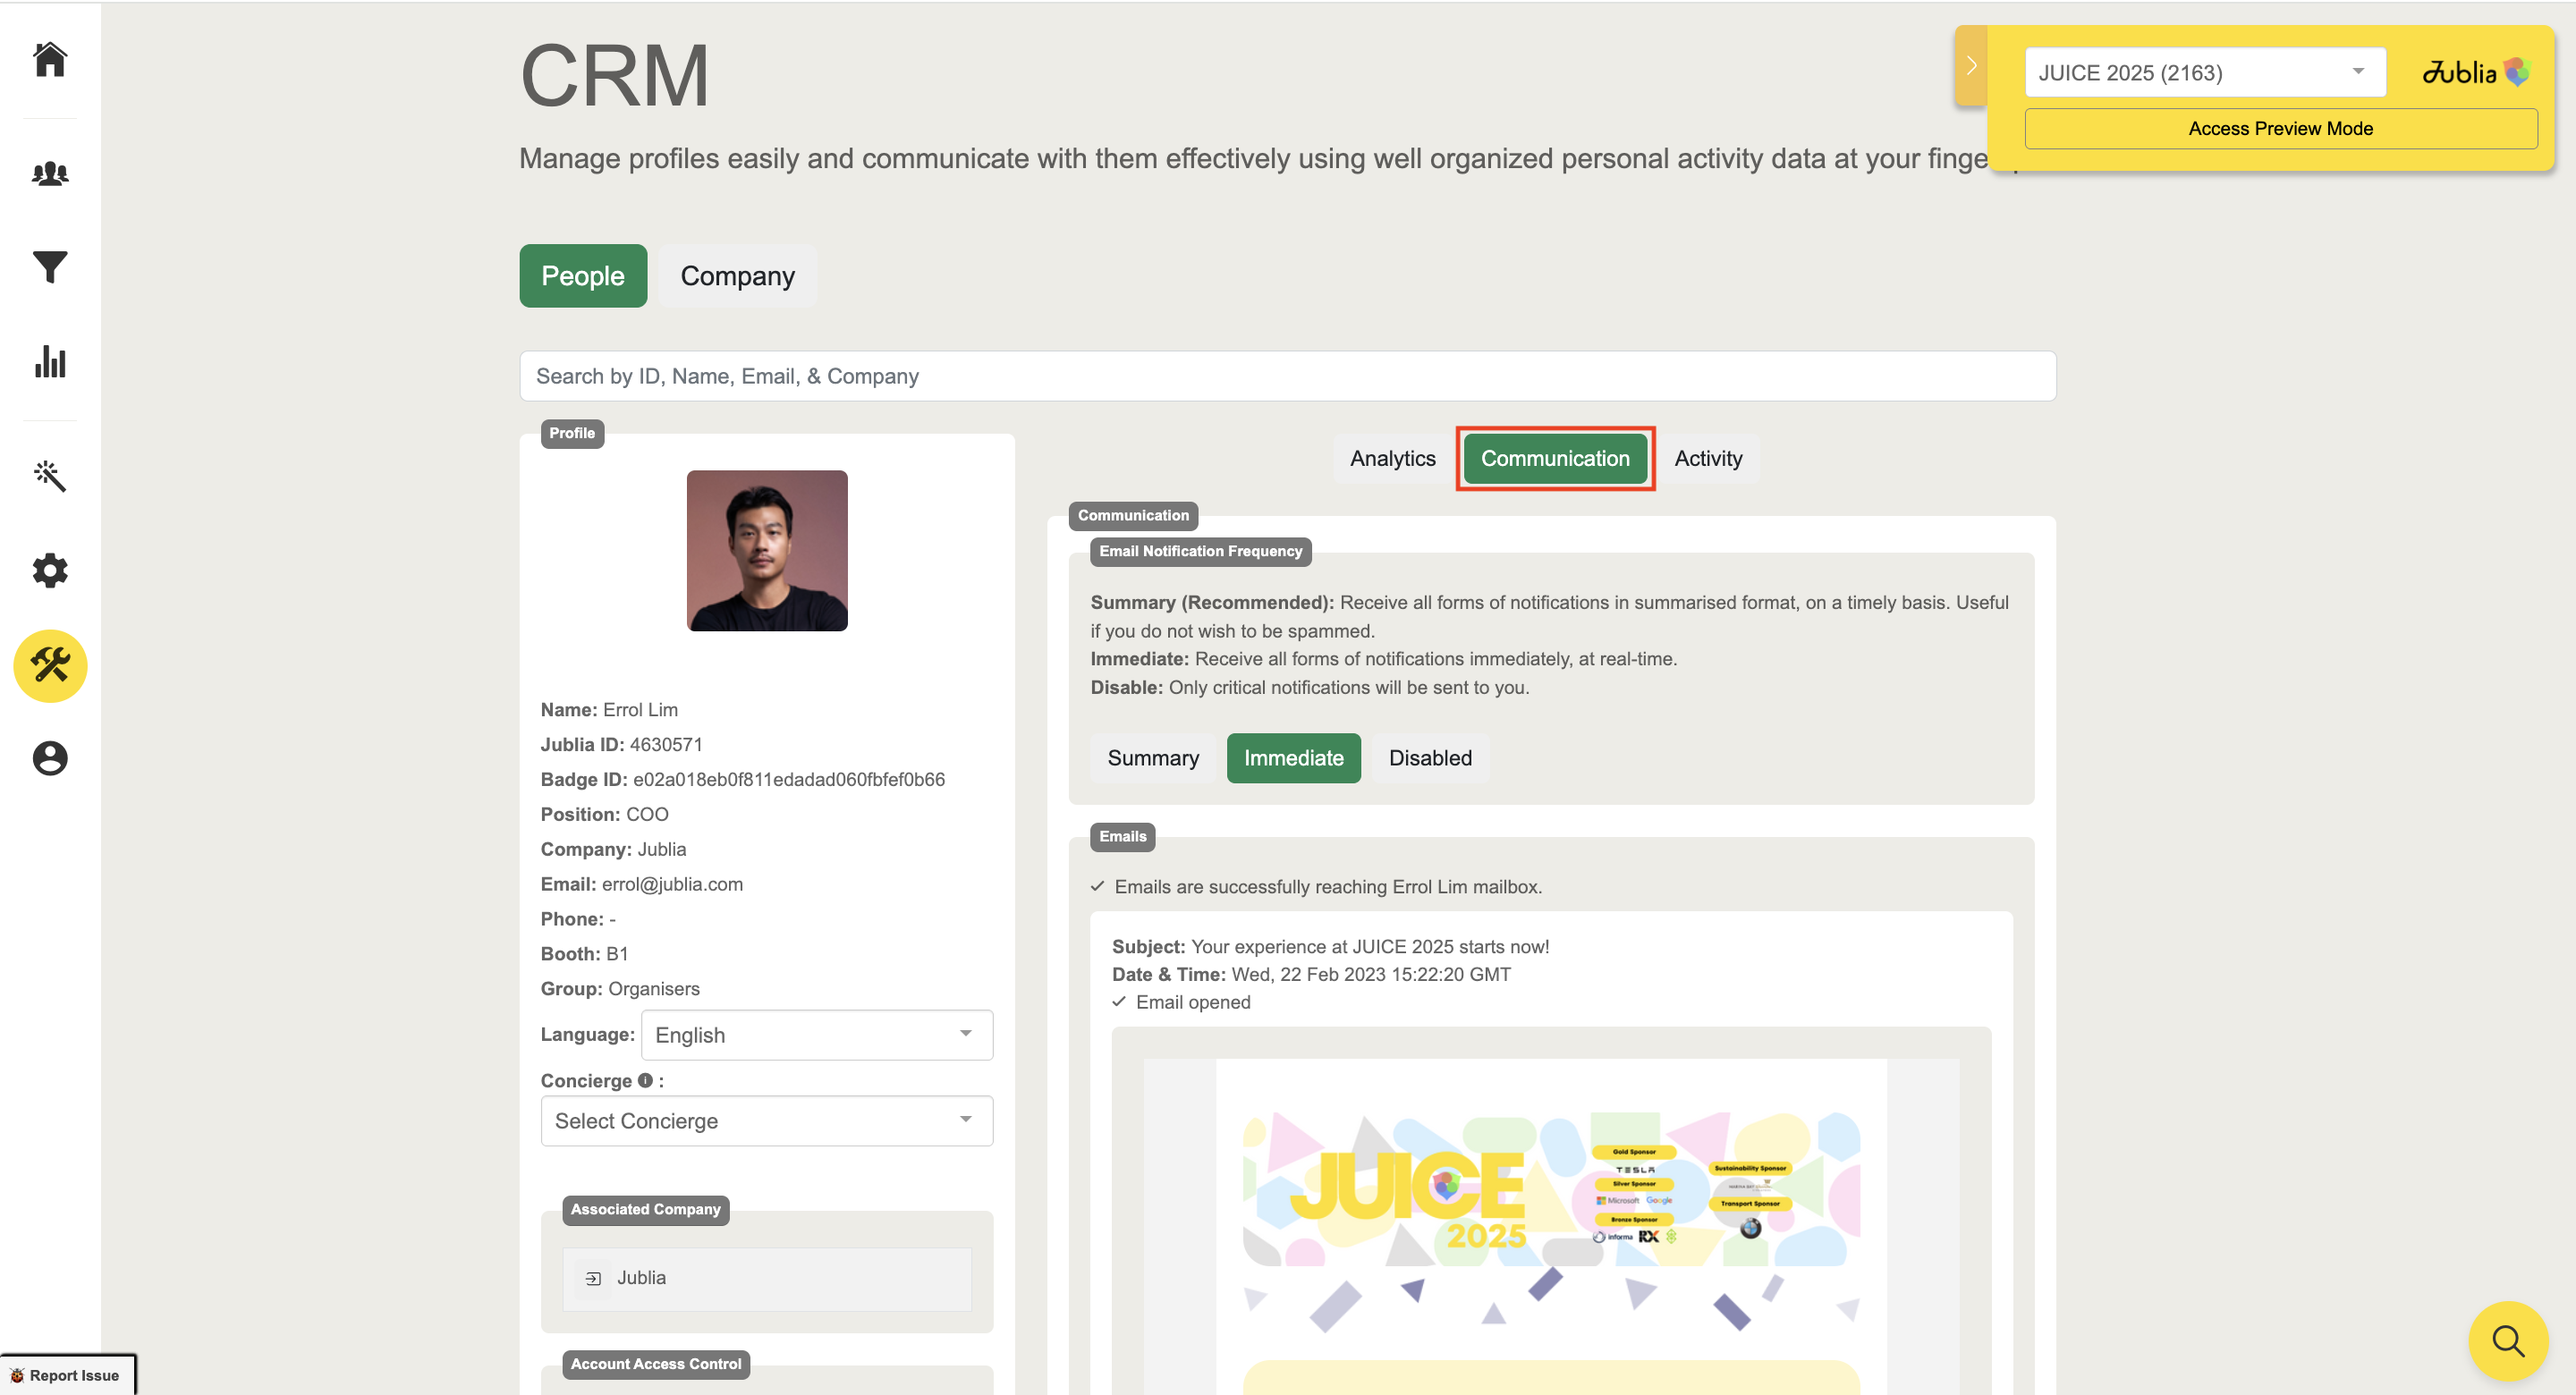Switch to the Company tab
2576x1395 pixels.
pos(737,276)
